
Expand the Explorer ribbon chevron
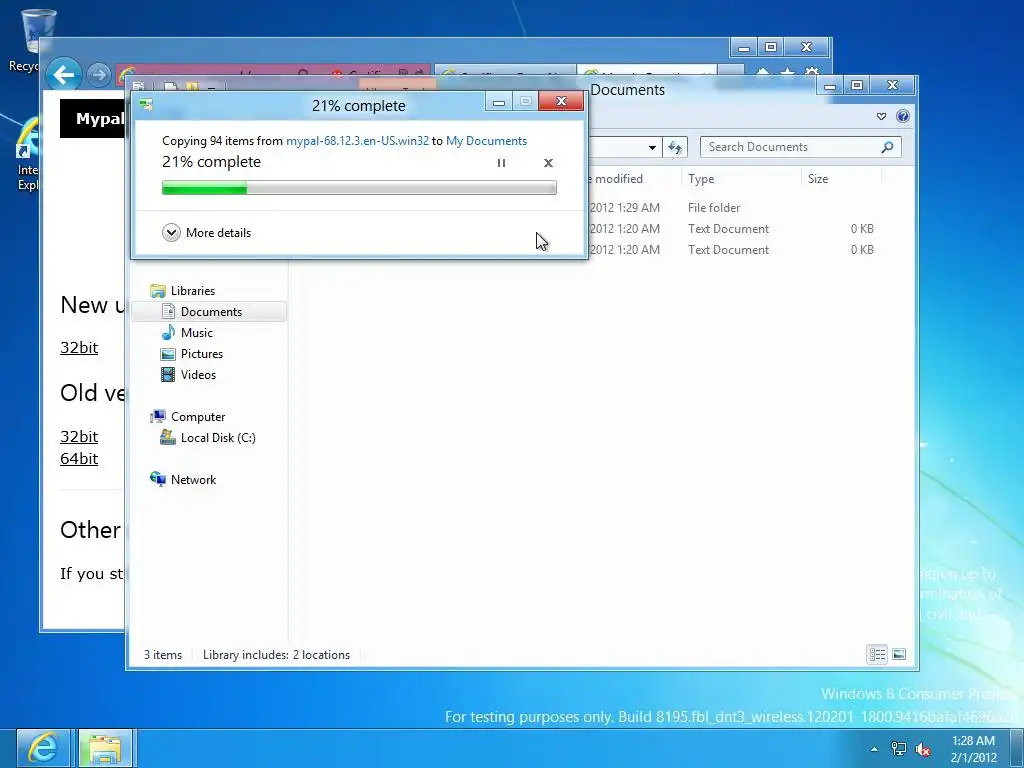tap(881, 116)
